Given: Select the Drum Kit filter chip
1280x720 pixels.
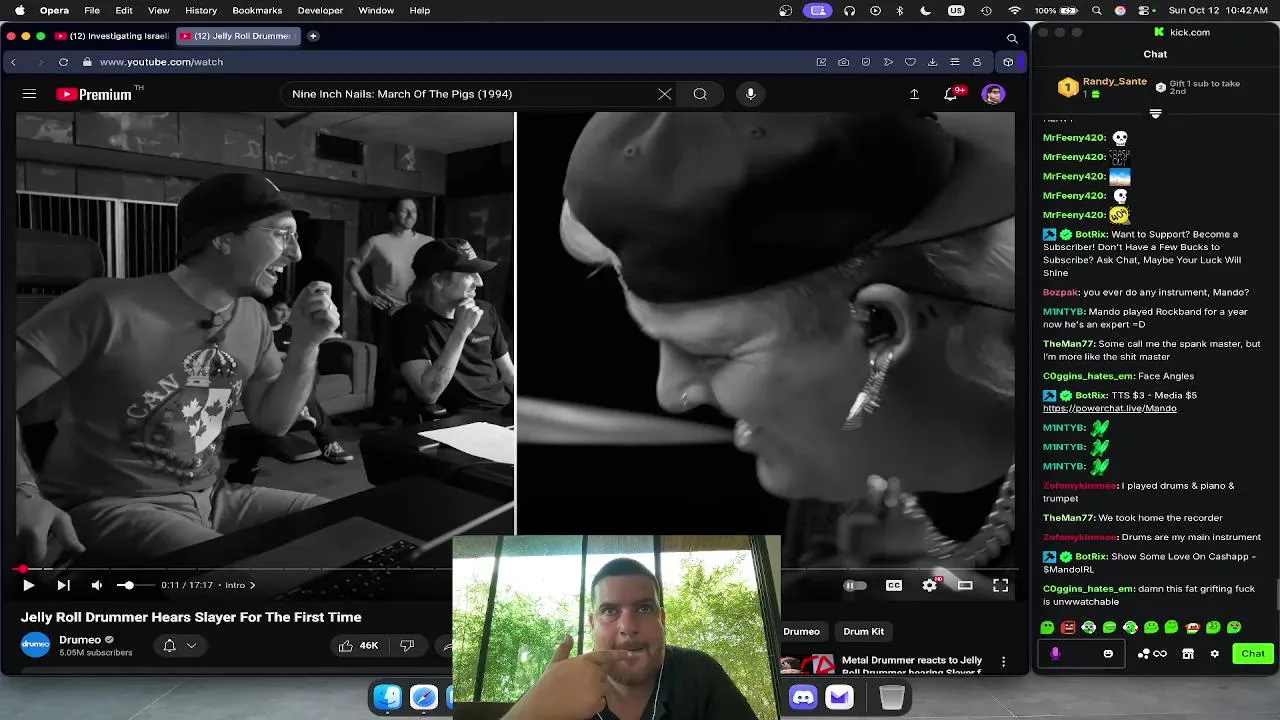Looking at the screenshot, I should 863,631.
